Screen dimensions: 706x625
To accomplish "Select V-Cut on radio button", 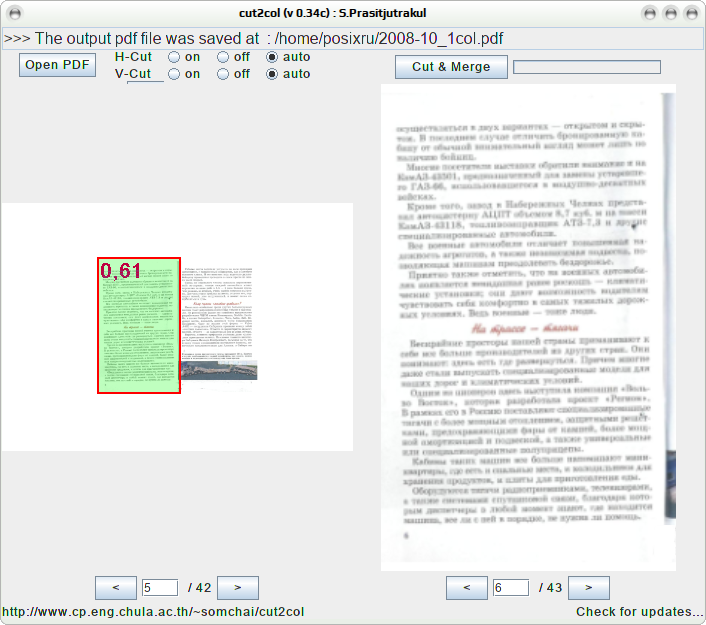I will pos(174,74).
